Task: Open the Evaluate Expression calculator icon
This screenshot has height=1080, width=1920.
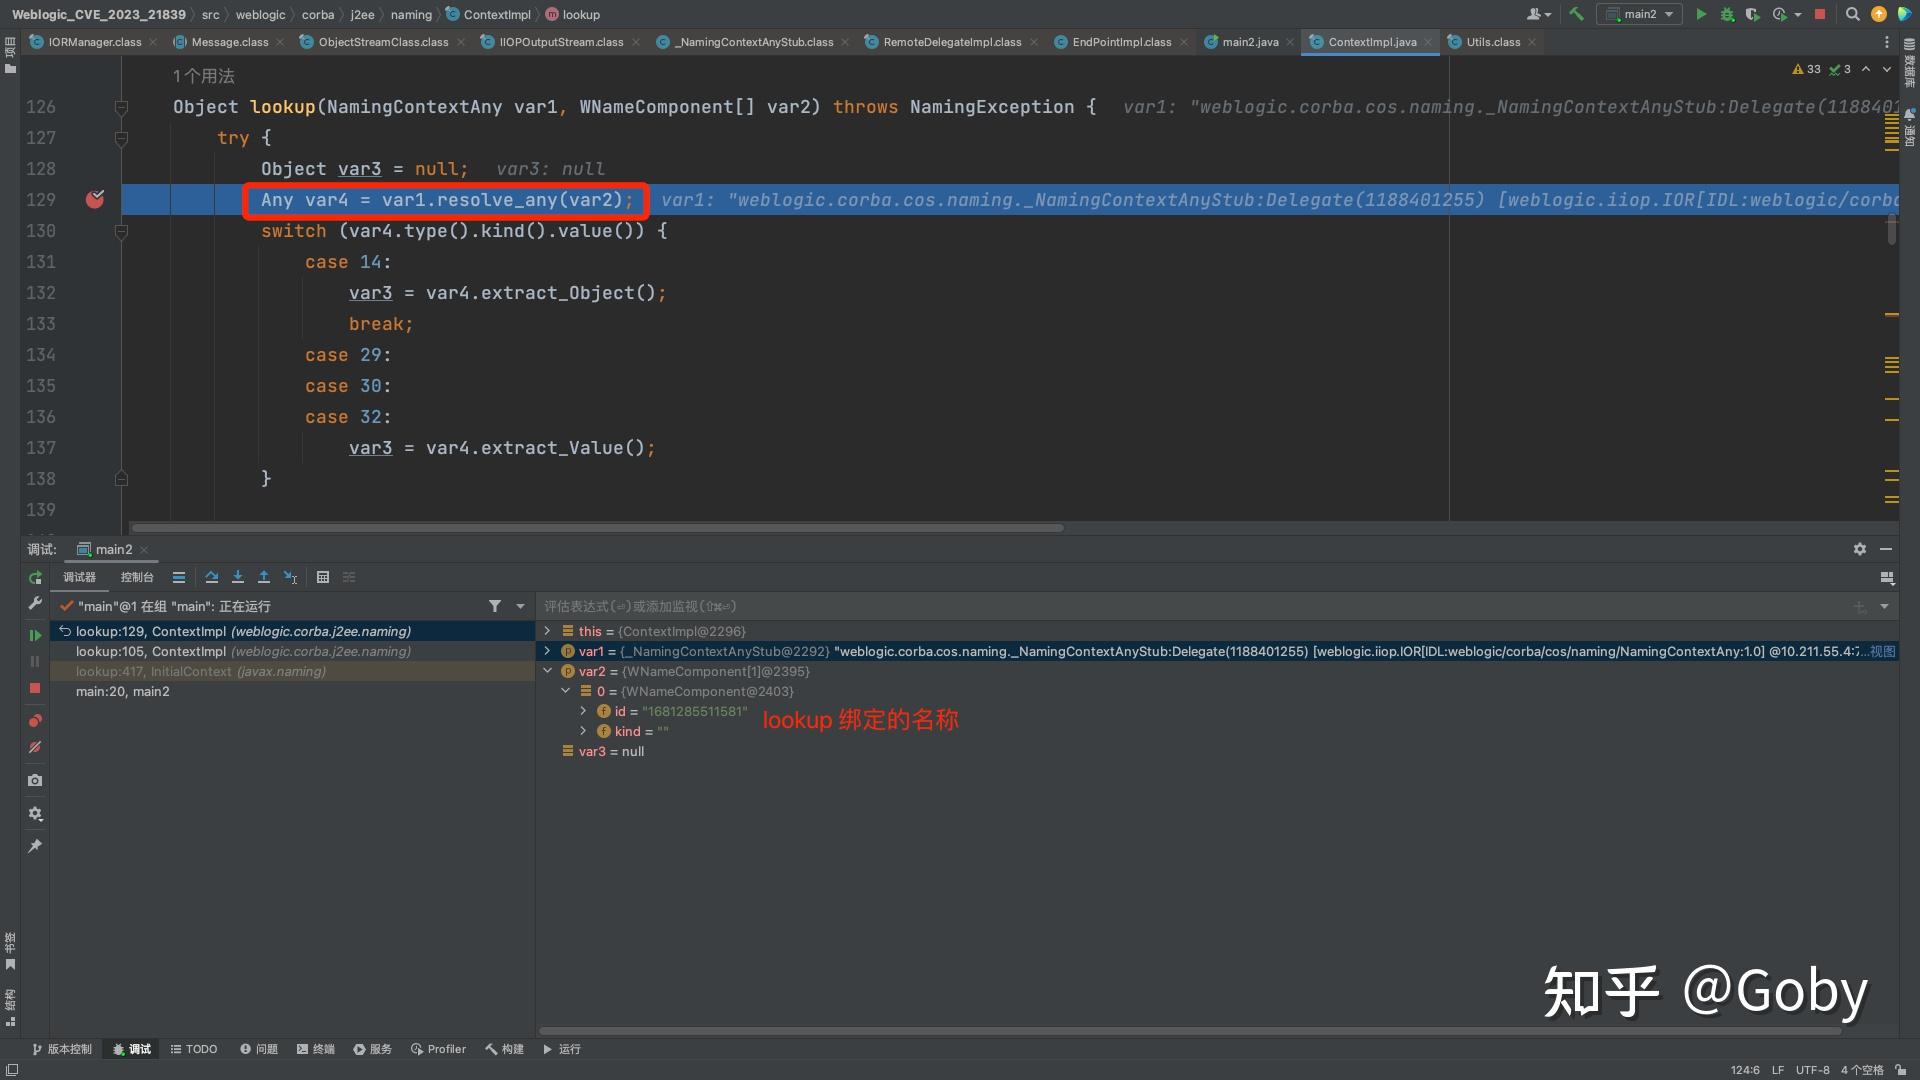Action: 323,577
